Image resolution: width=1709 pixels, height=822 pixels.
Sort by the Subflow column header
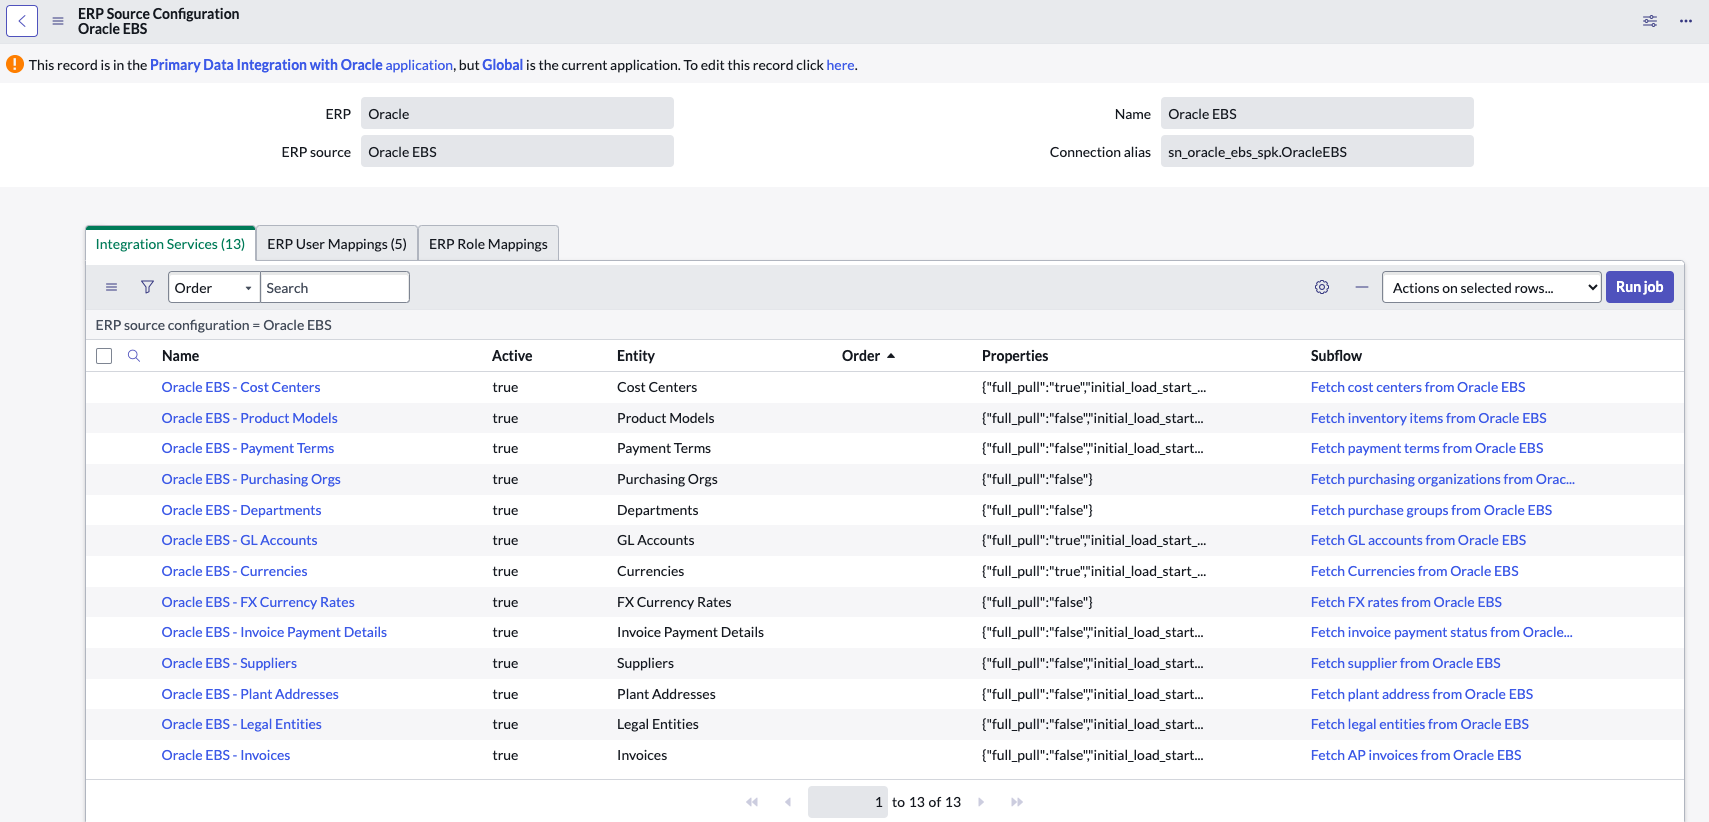1336,356
